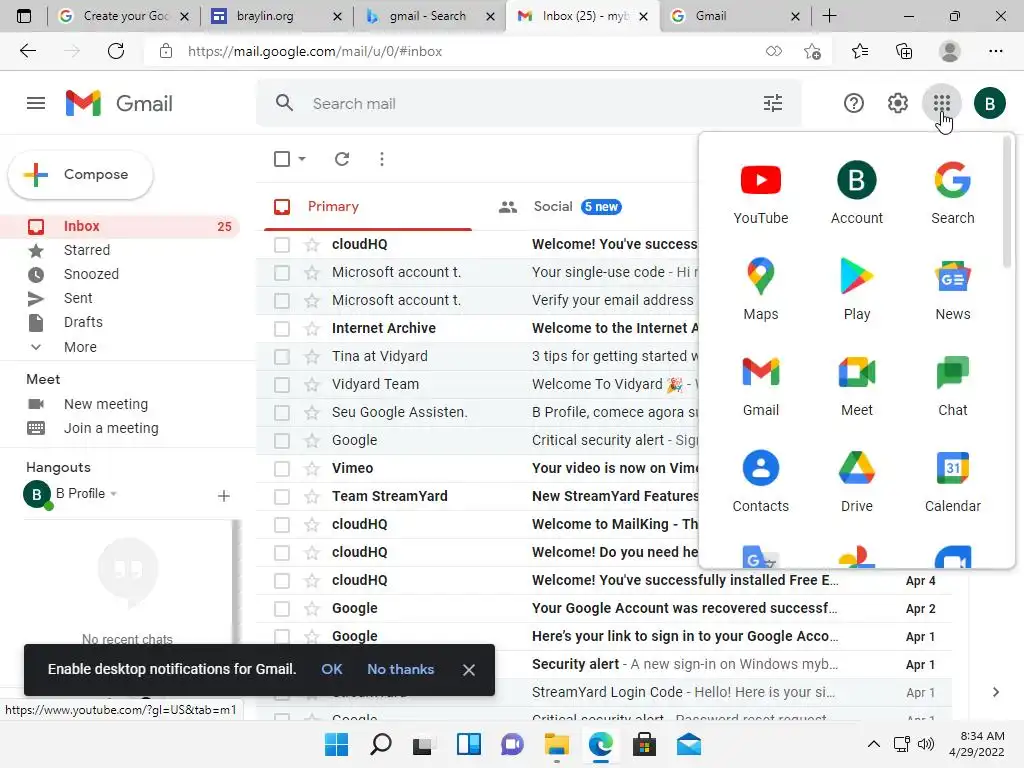Screen dimensions: 1024x768
Task: Decline notifications with No thanks
Action: pyautogui.click(x=400, y=669)
